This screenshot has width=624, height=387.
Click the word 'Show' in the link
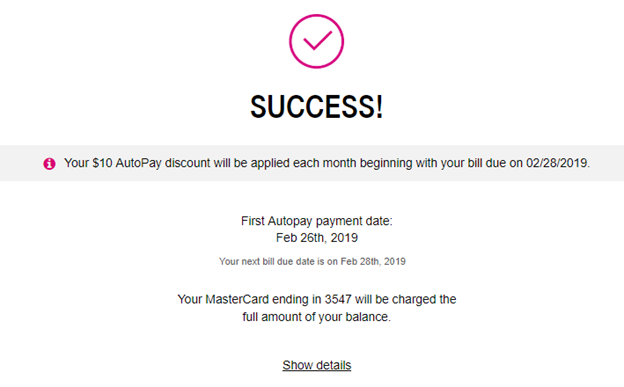pyautogui.click(x=298, y=365)
